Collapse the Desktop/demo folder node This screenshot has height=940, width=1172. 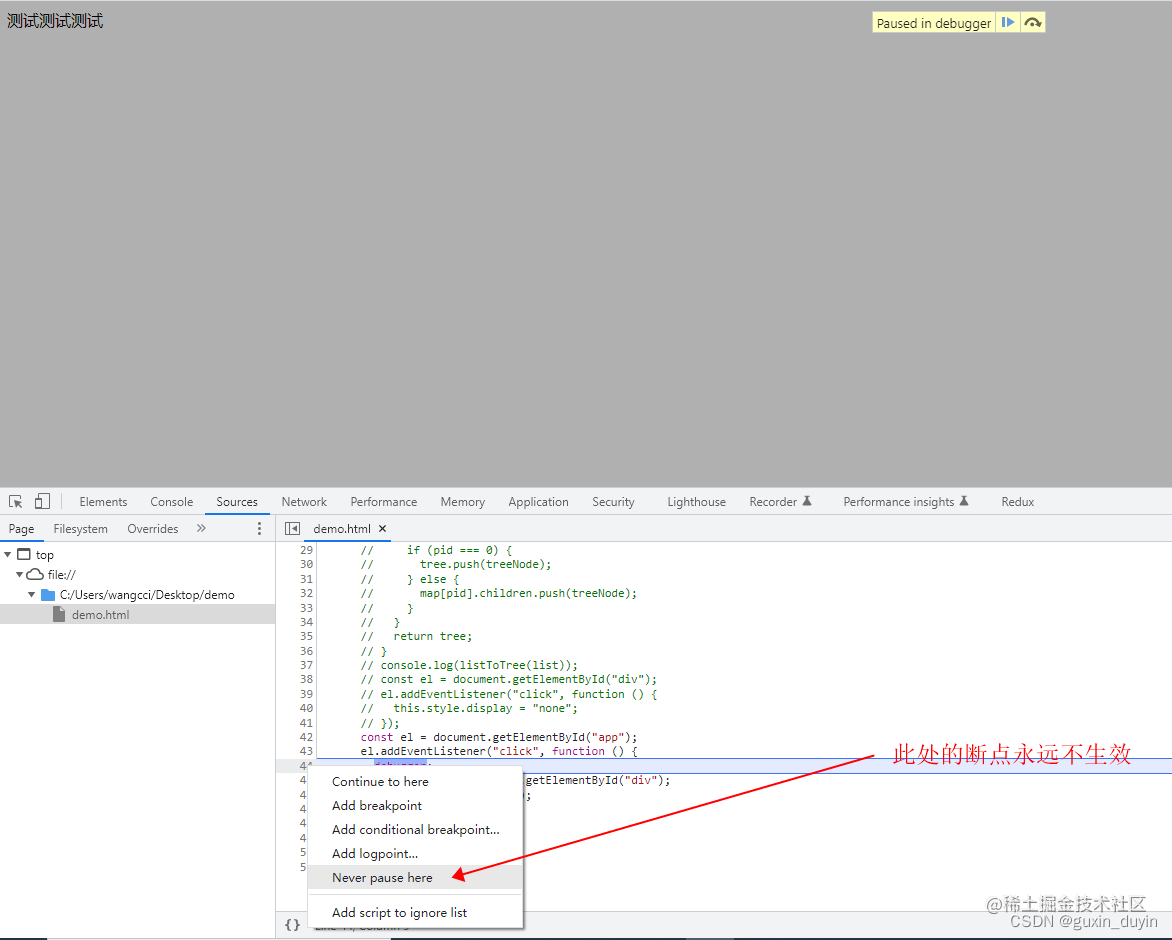31,595
